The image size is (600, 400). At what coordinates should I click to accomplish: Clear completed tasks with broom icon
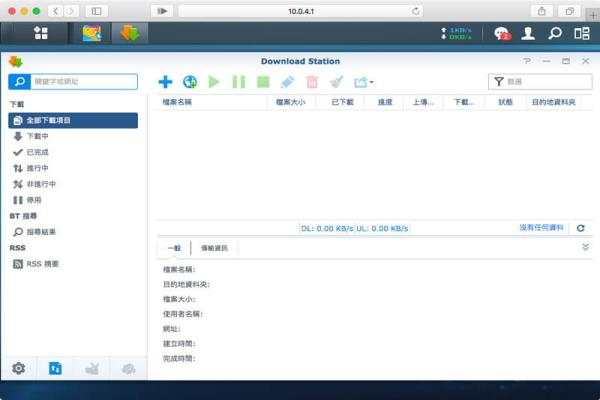(x=336, y=82)
